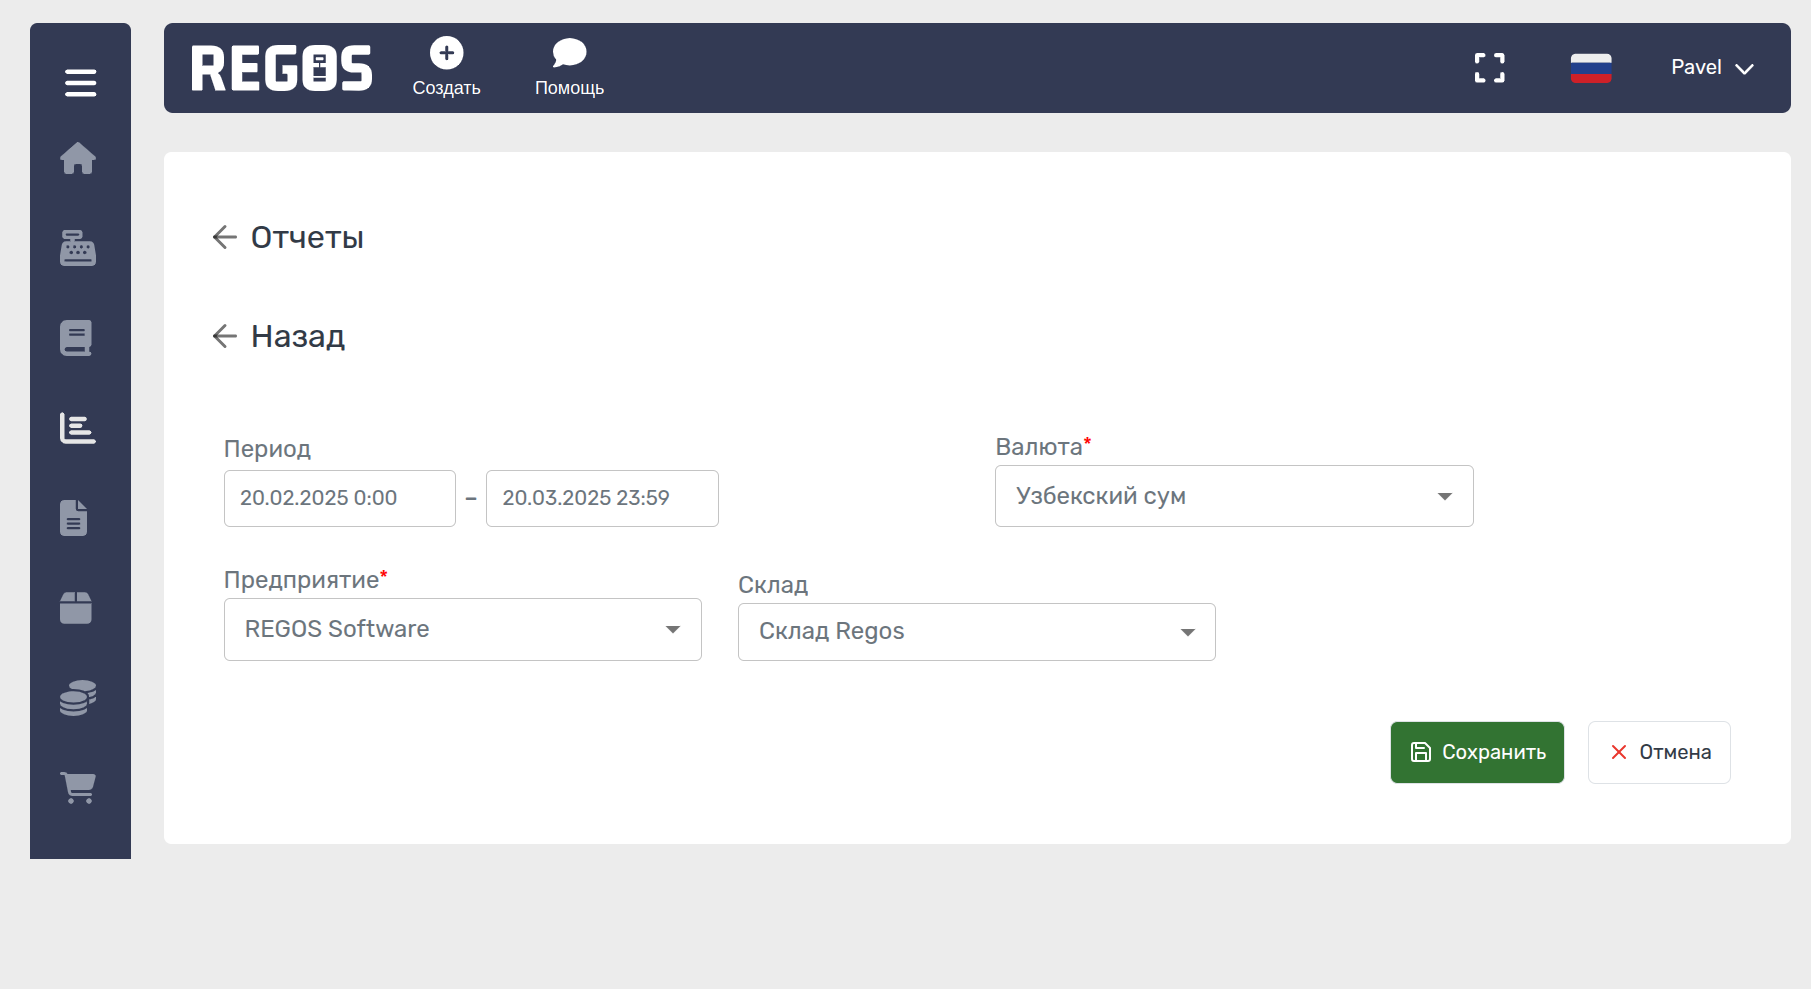
Task: Change language via Russian flag icon
Action: tap(1590, 68)
